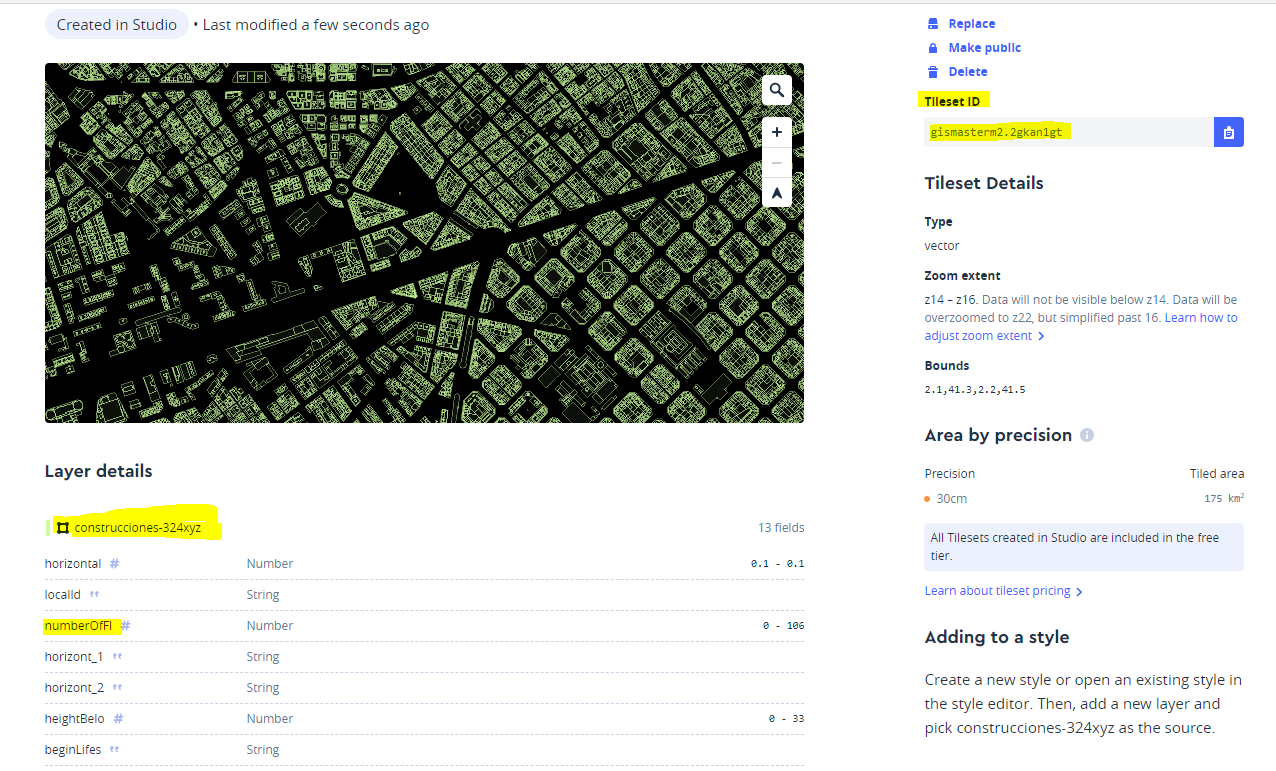Select the localId field name
This screenshot has width=1276, height=771.
62,594
